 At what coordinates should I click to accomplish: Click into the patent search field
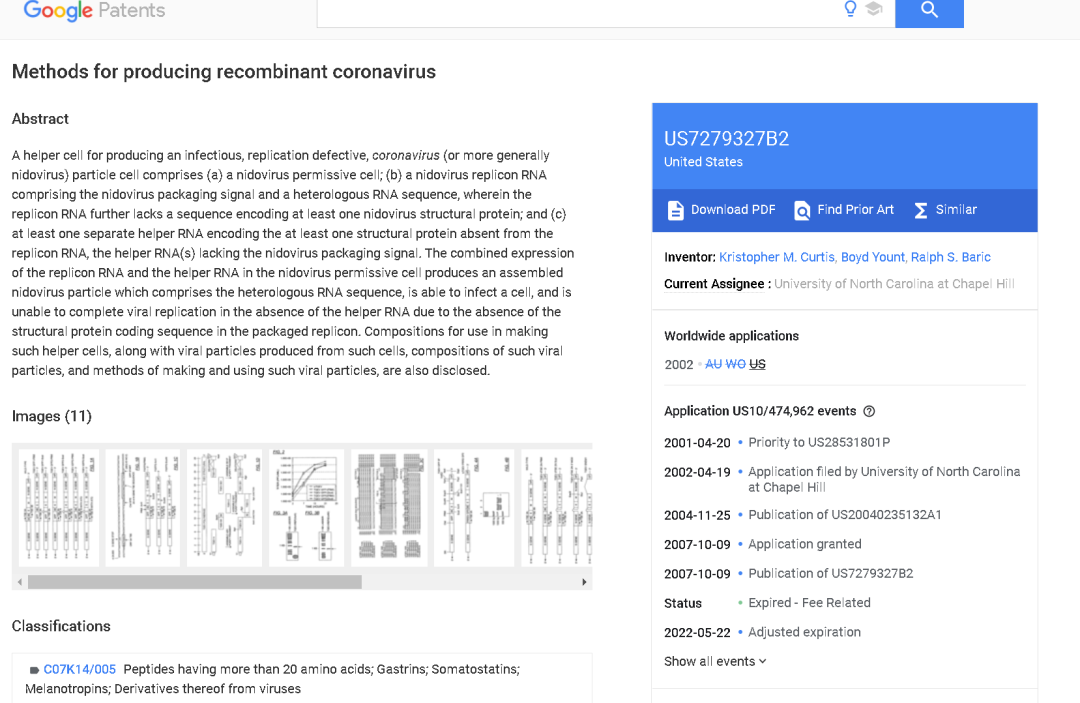pos(580,10)
